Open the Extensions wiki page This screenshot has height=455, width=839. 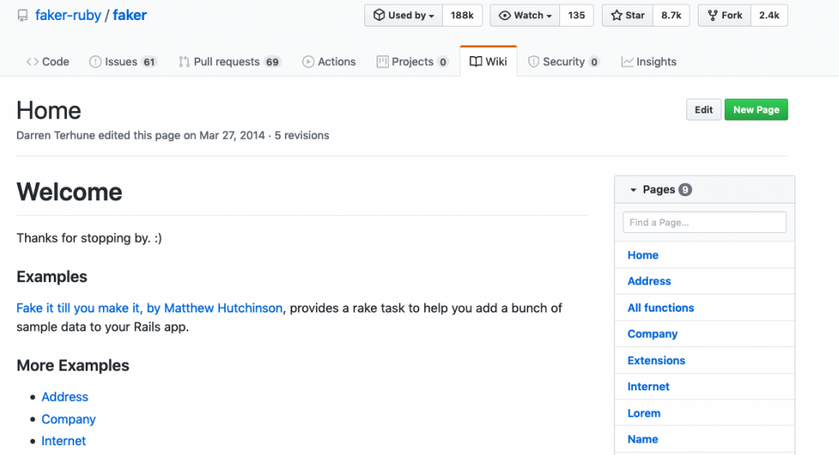point(656,360)
